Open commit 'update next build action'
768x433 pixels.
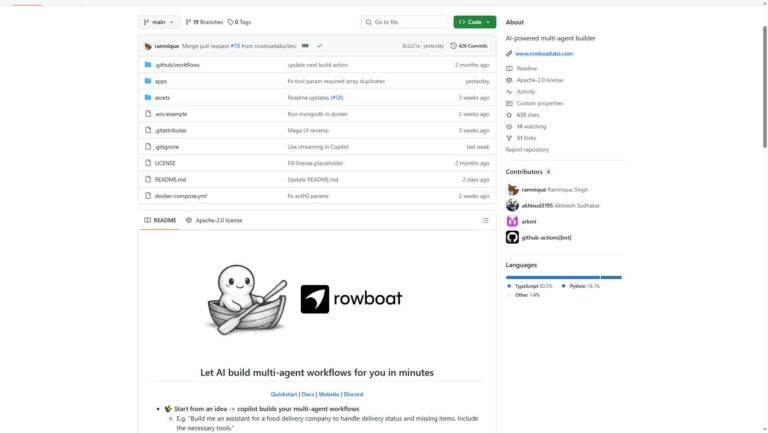pyautogui.click(x=317, y=65)
